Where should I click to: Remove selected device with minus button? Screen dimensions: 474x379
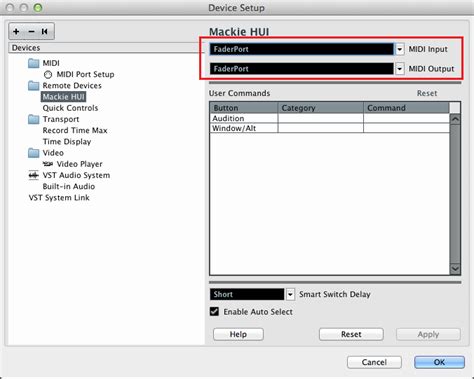(31, 32)
